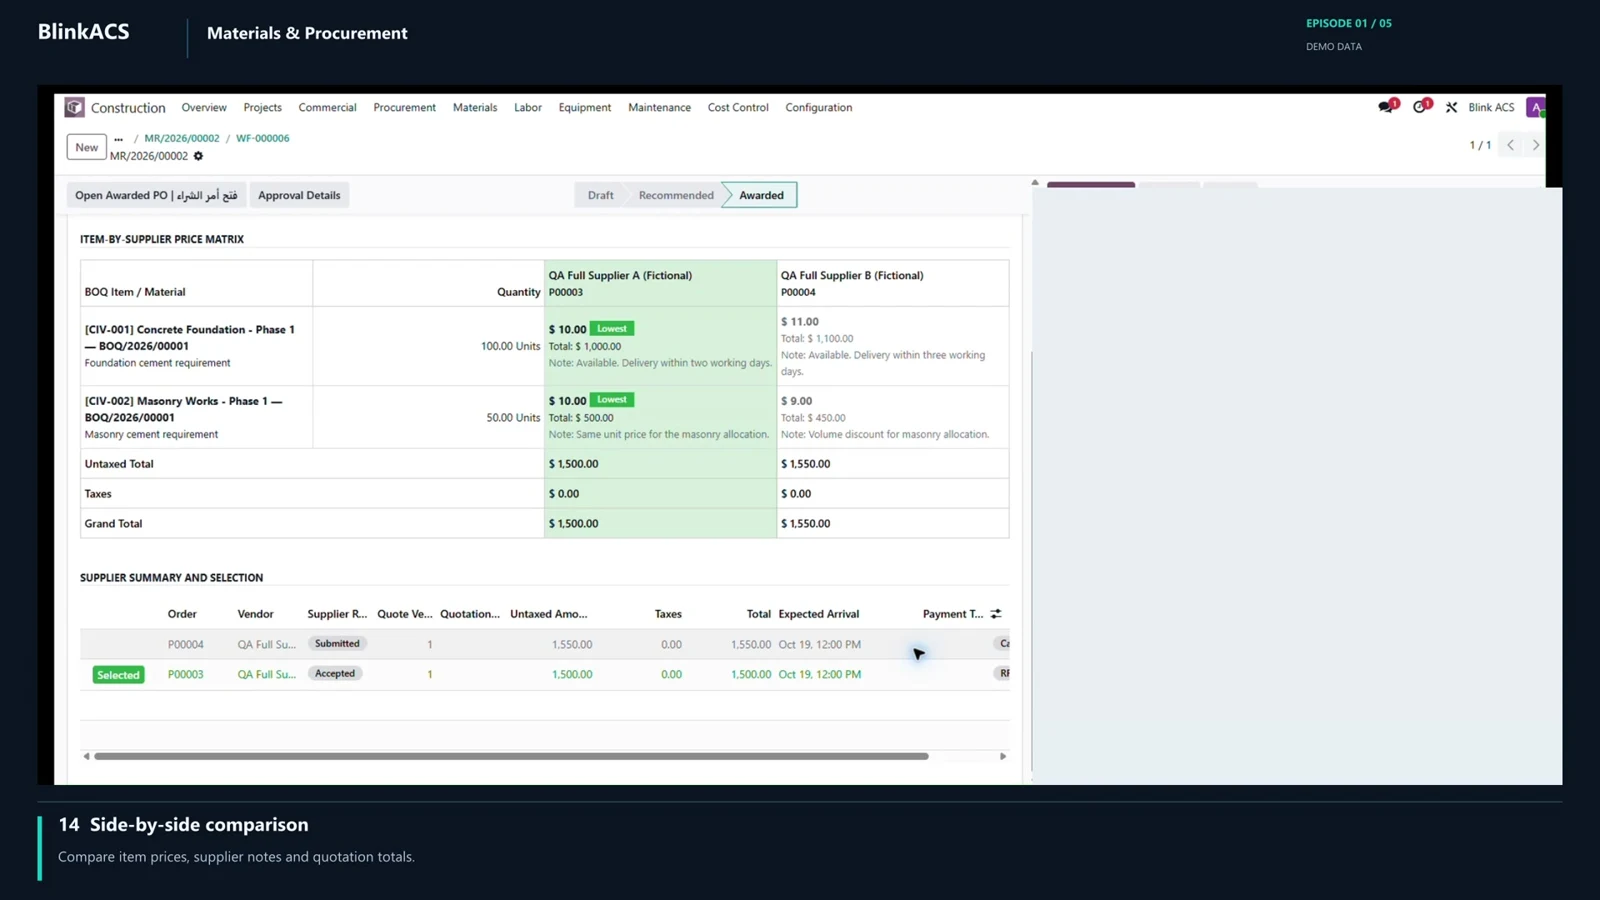This screenshot has height=900, width=1600.
Task: Click the gear actions icon beside MR/2026/00002
Action: point(198,156)
